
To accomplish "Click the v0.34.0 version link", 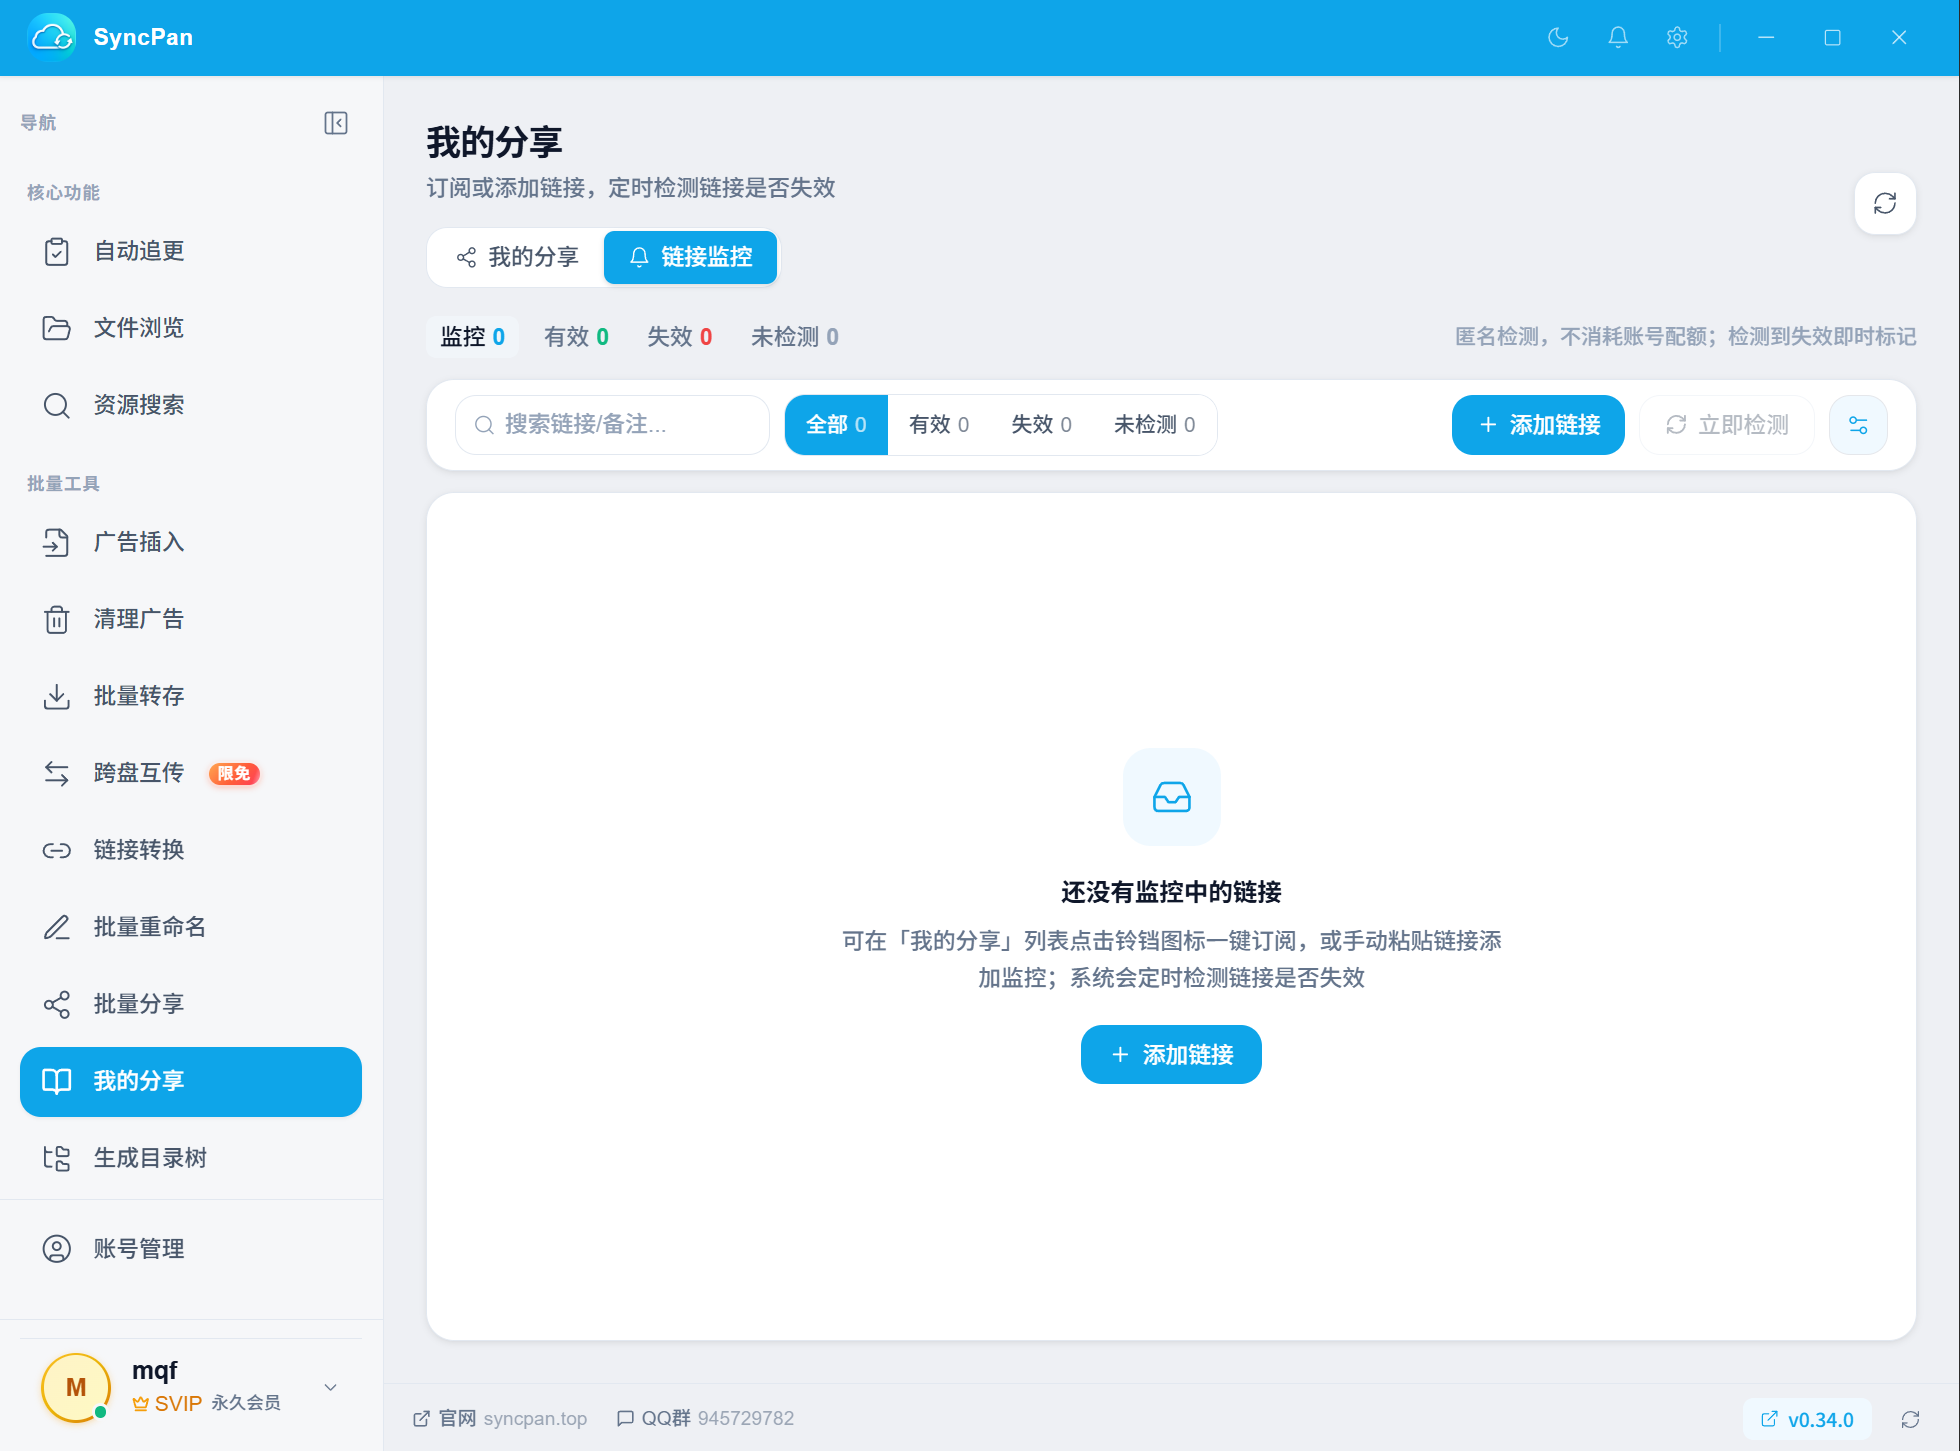I will point(1807,1420).
